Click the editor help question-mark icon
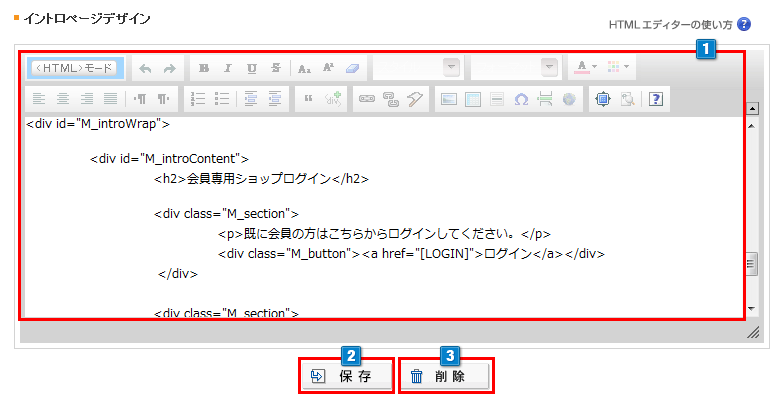This screenshot has height=399, width=782. pos(656,99)
